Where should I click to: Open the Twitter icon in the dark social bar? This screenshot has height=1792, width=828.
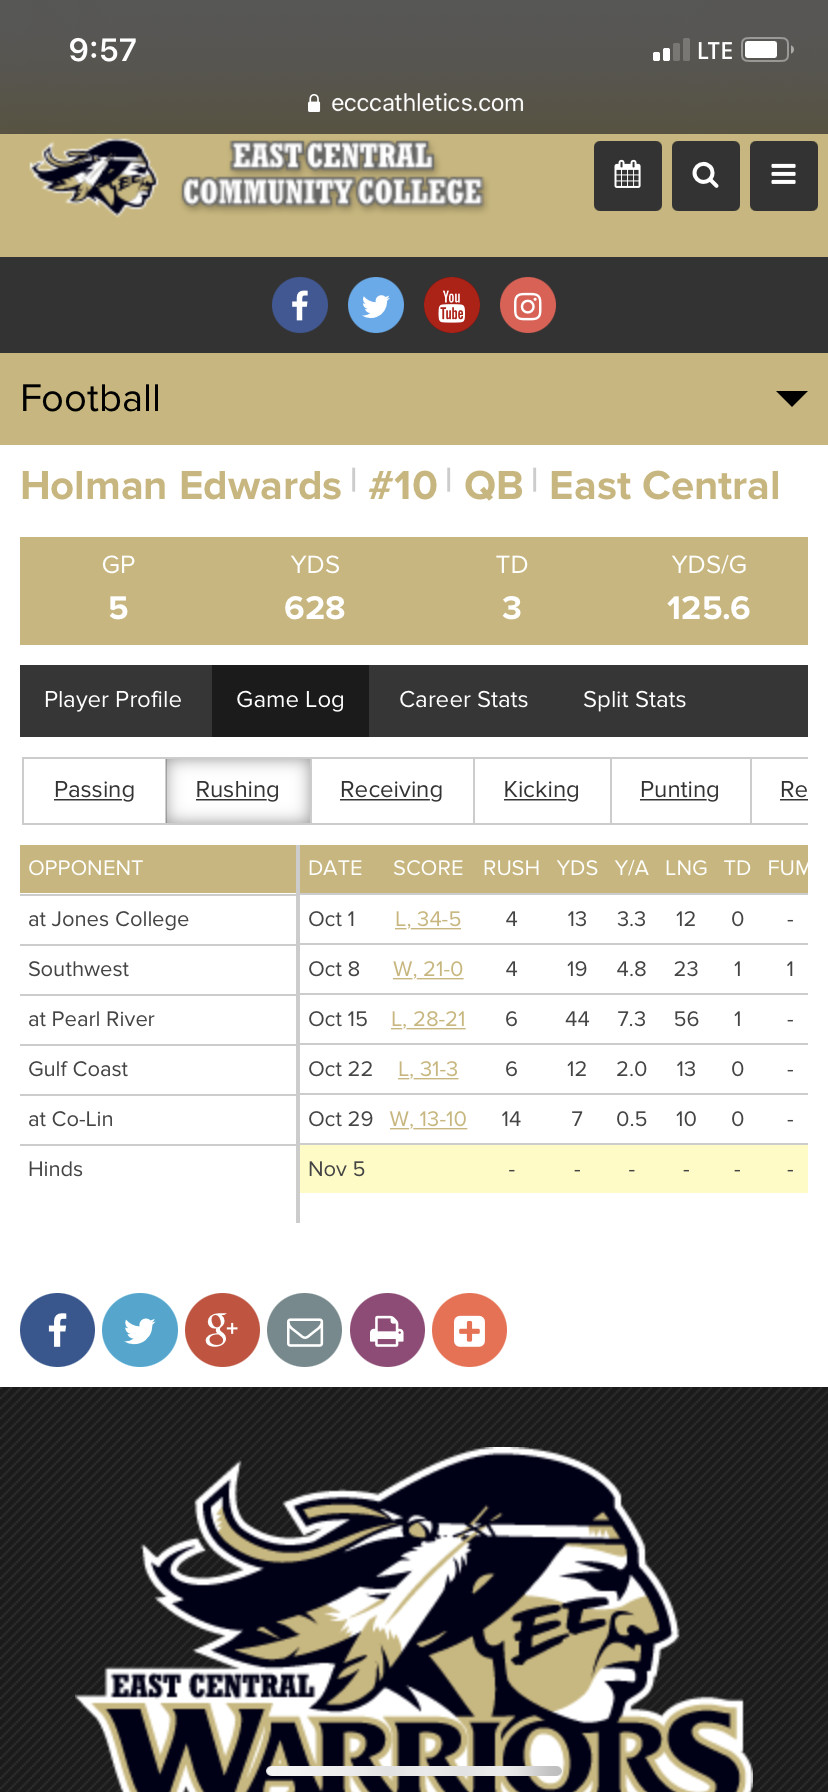click(376, 305)
